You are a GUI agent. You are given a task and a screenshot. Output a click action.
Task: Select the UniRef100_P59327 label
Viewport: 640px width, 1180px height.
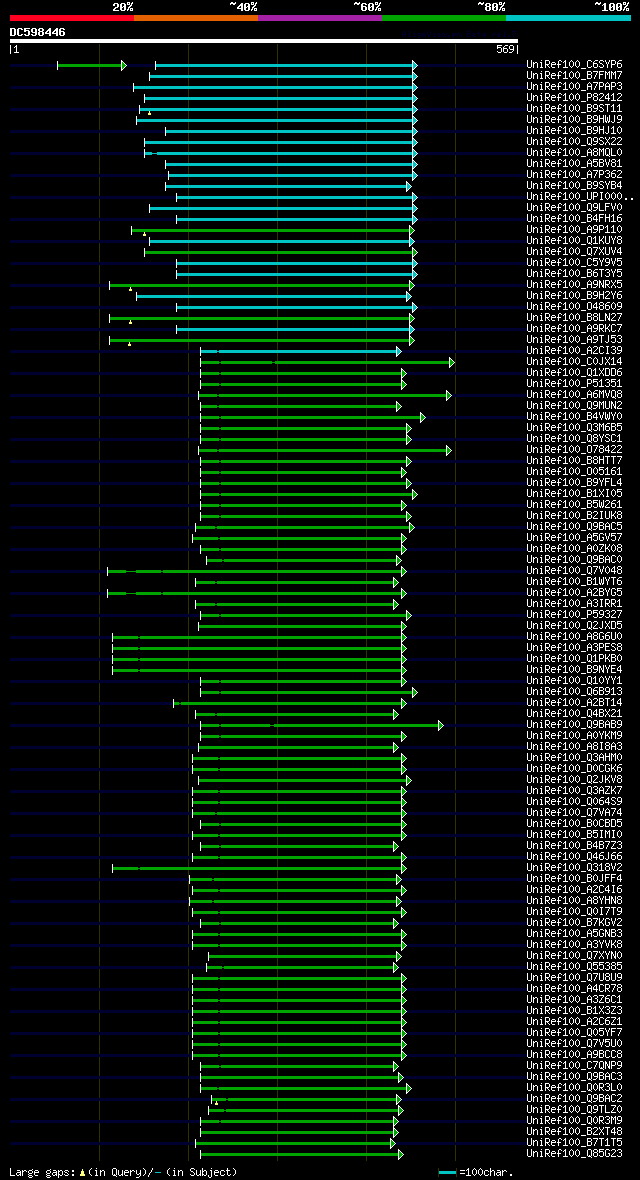coord(574,613)
